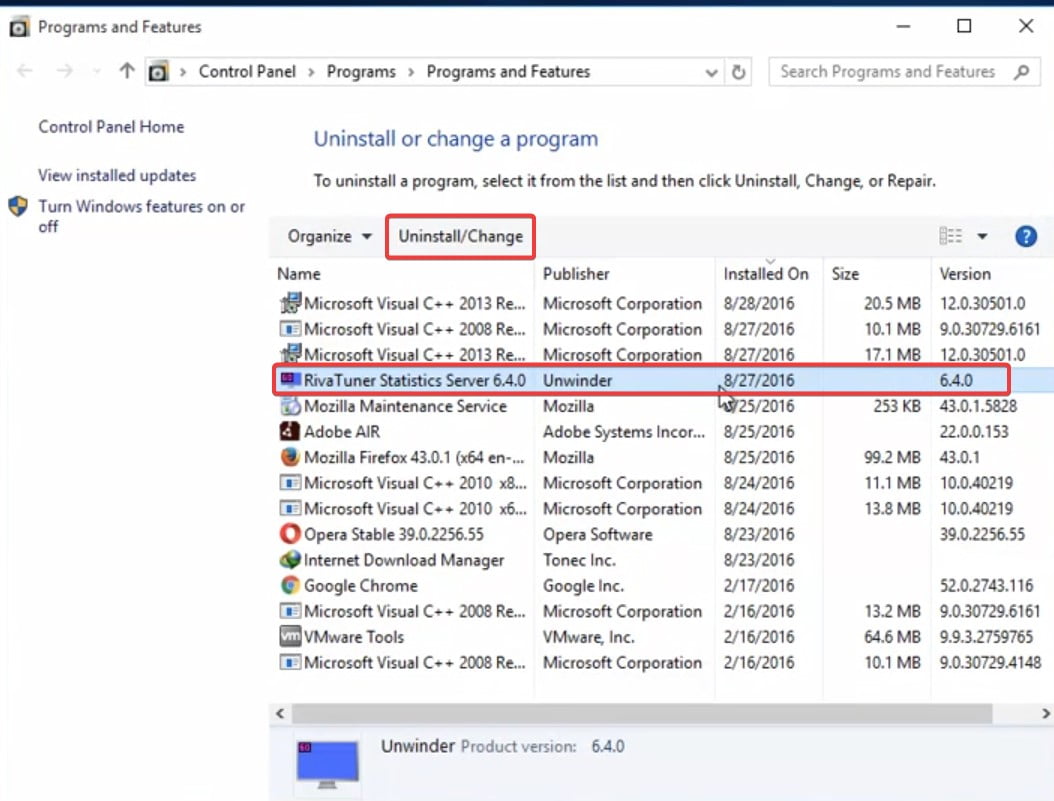Select the Mozilla Firefox icon
This screenshot has height=801, width=1054.
pyautogui.click(x=290, y=457)
